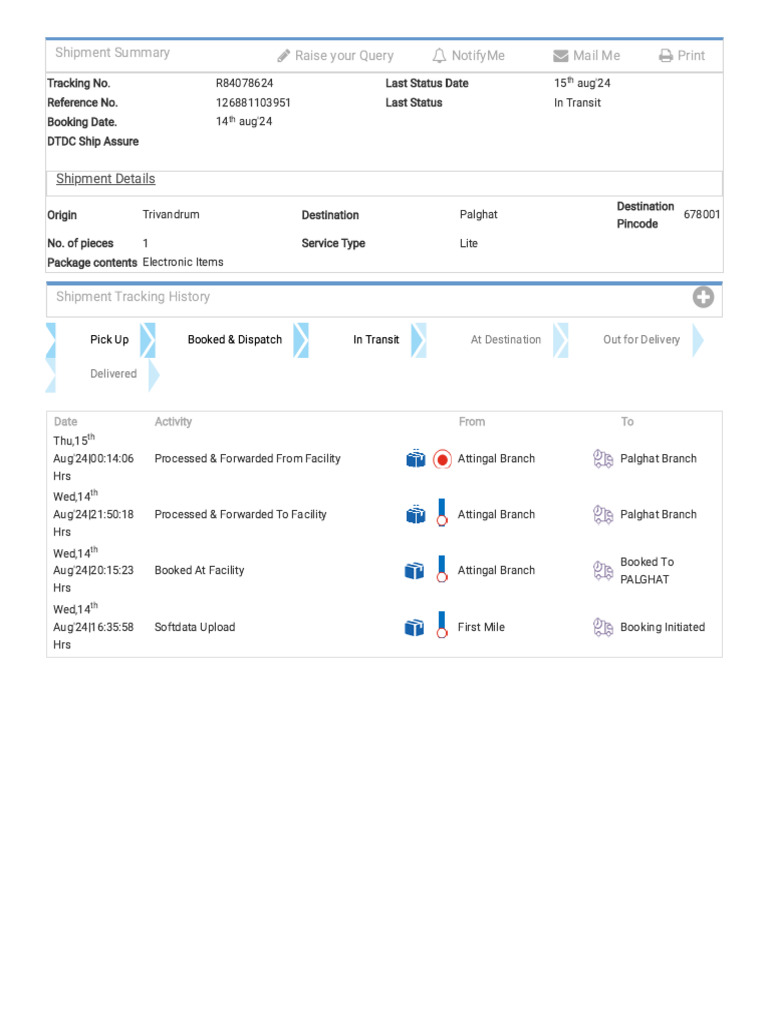Screen dimensions: 768x1024
Task: Expand Shipment Tracking History with plus icon
Action: tap(703, 297)
